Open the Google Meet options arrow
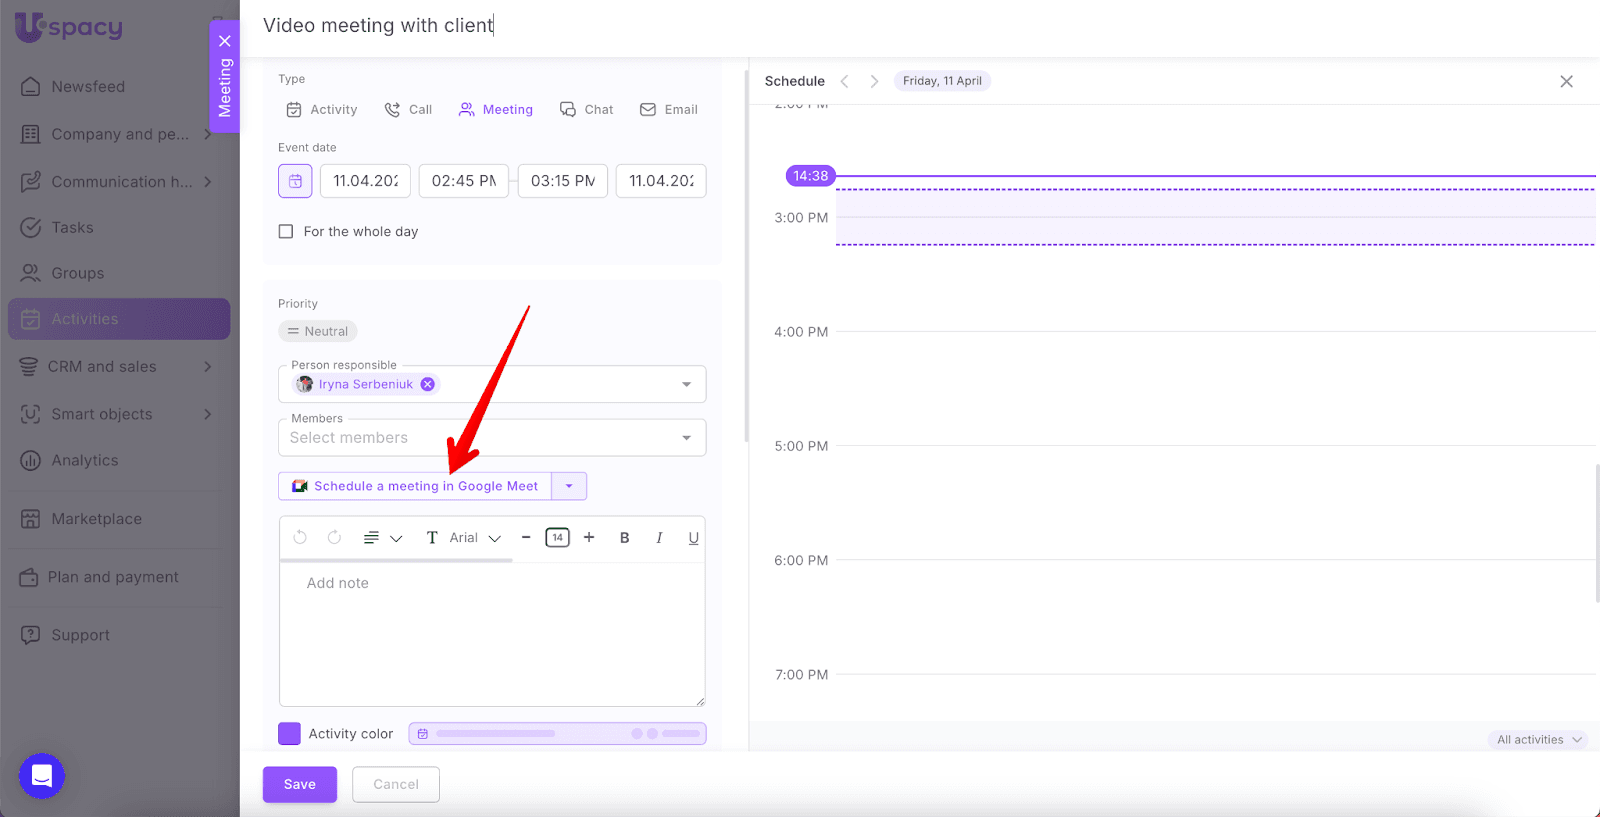 (x=569, y=486)
